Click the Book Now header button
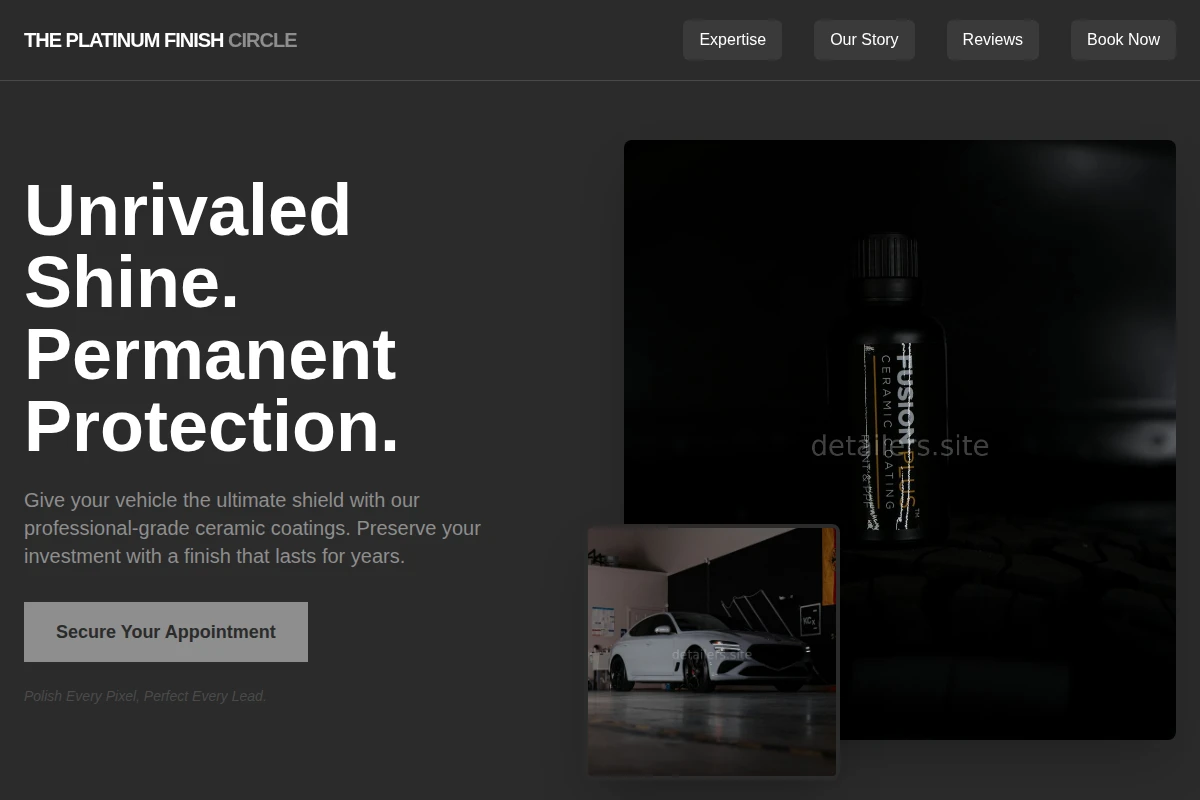1200x800 pixels. 1123,40
